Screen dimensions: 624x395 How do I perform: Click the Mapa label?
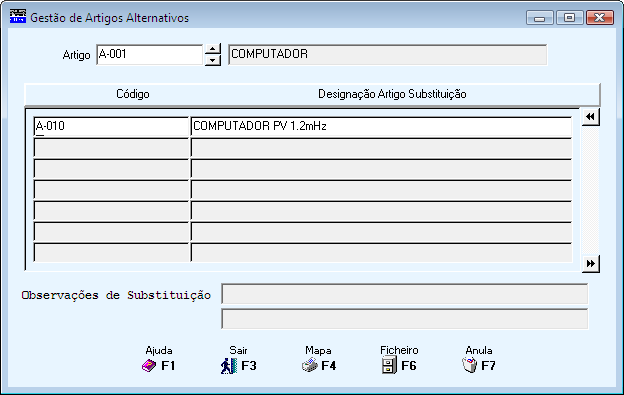coord(318,350)
